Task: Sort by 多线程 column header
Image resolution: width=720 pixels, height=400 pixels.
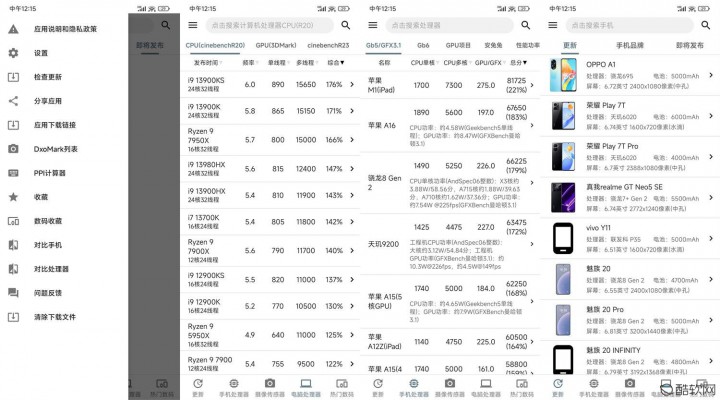Action: [306, 62]
